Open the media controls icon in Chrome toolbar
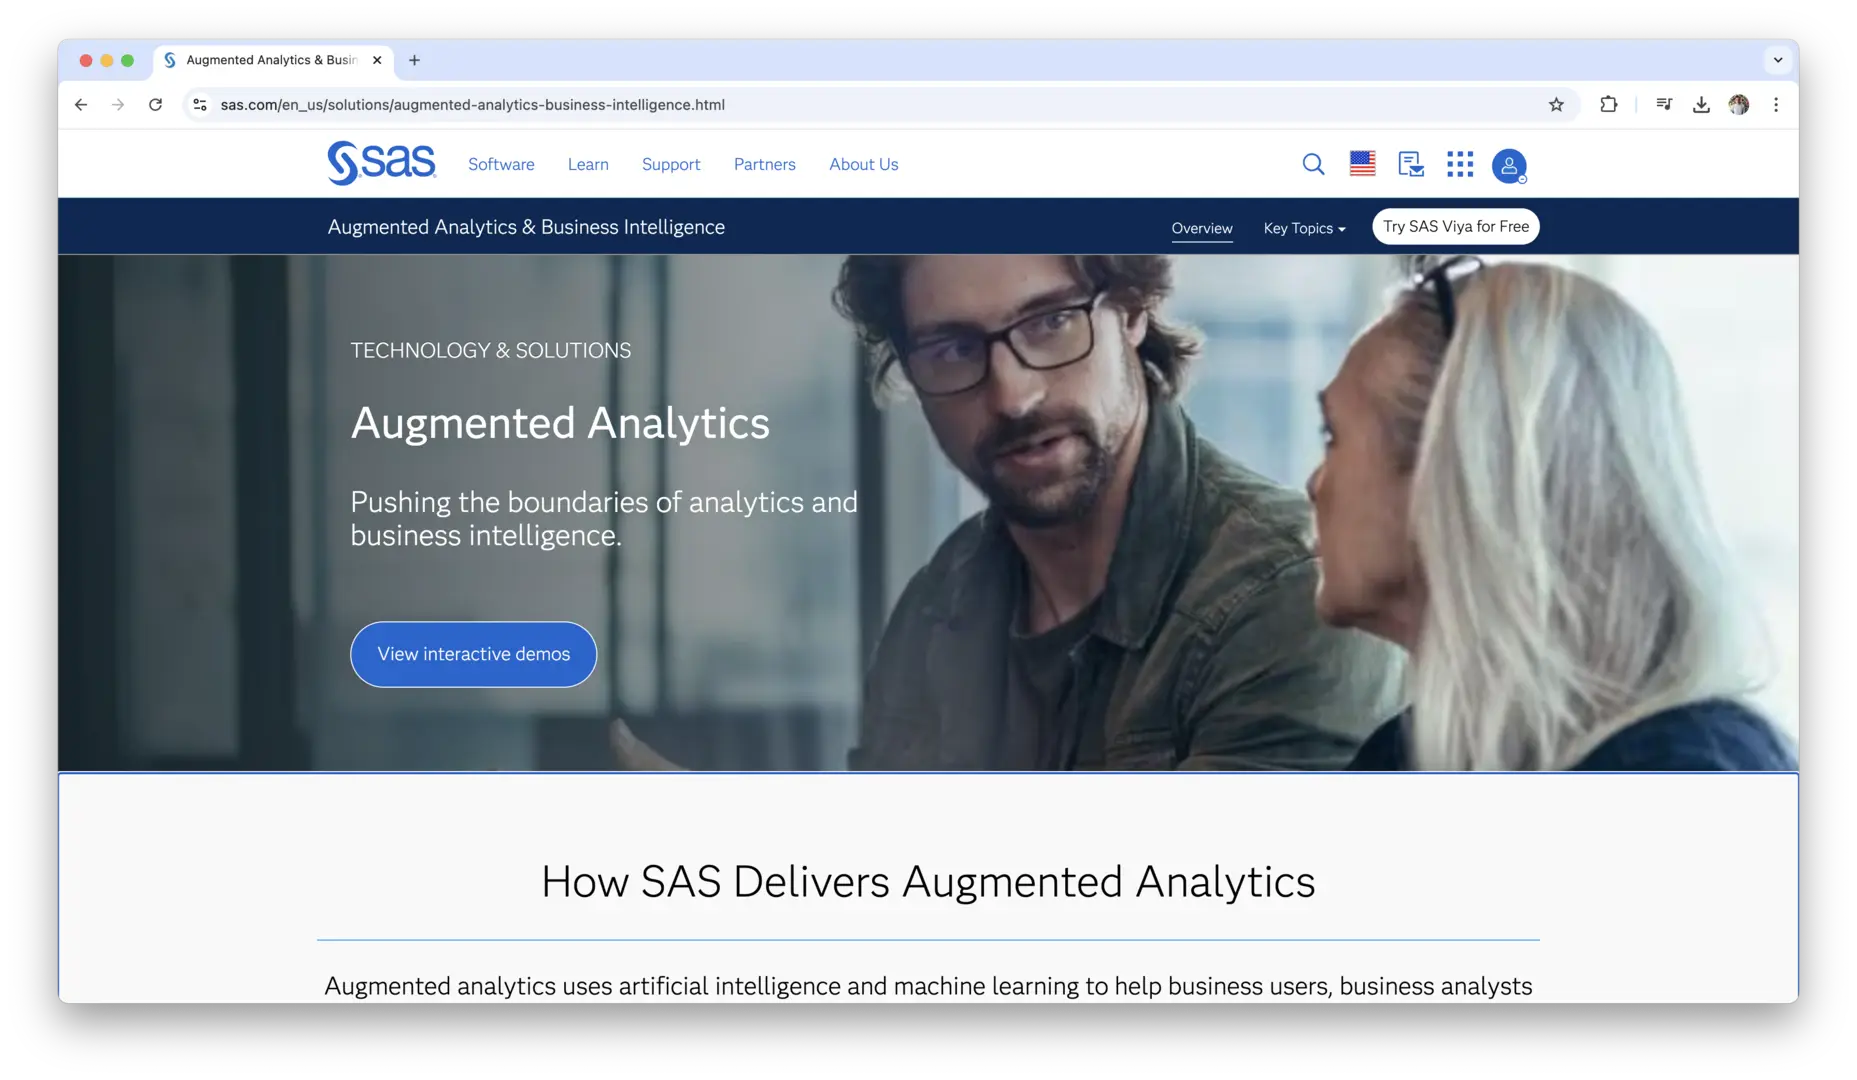The height and width of the screenshot is (1080, 1857). click(1664, 104)
